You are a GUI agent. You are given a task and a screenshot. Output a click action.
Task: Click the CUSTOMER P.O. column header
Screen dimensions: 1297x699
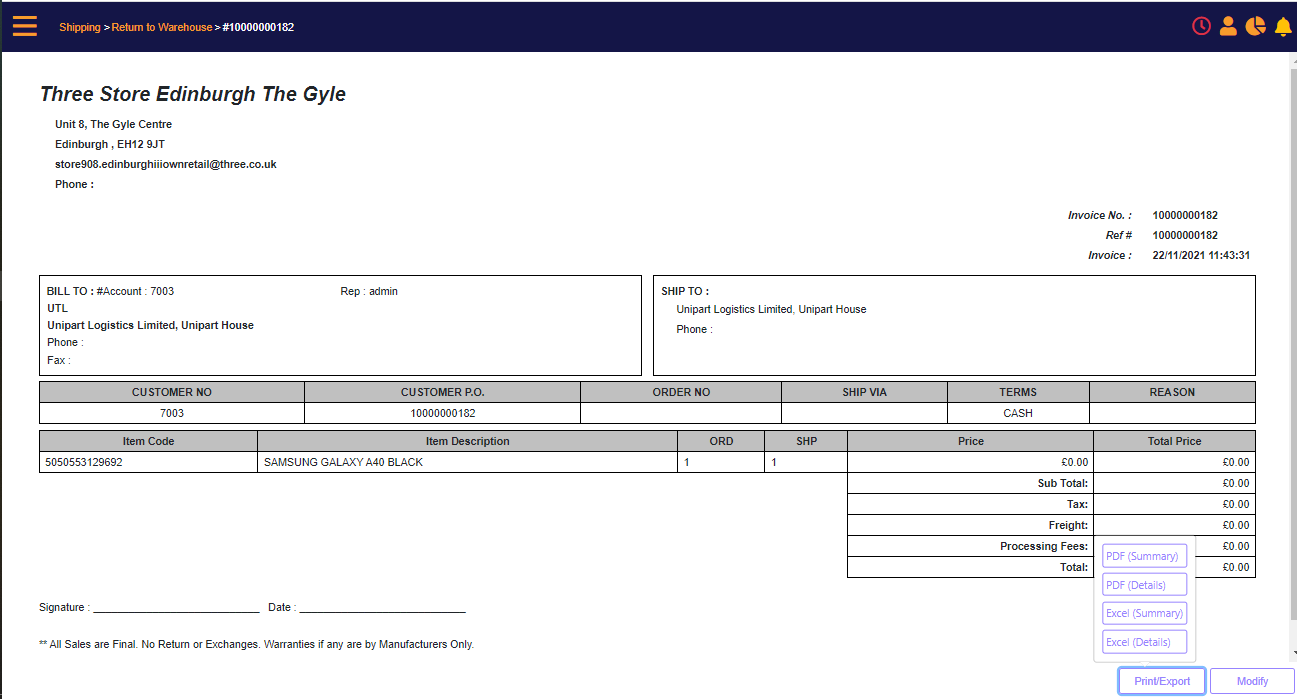pos(442,392)
